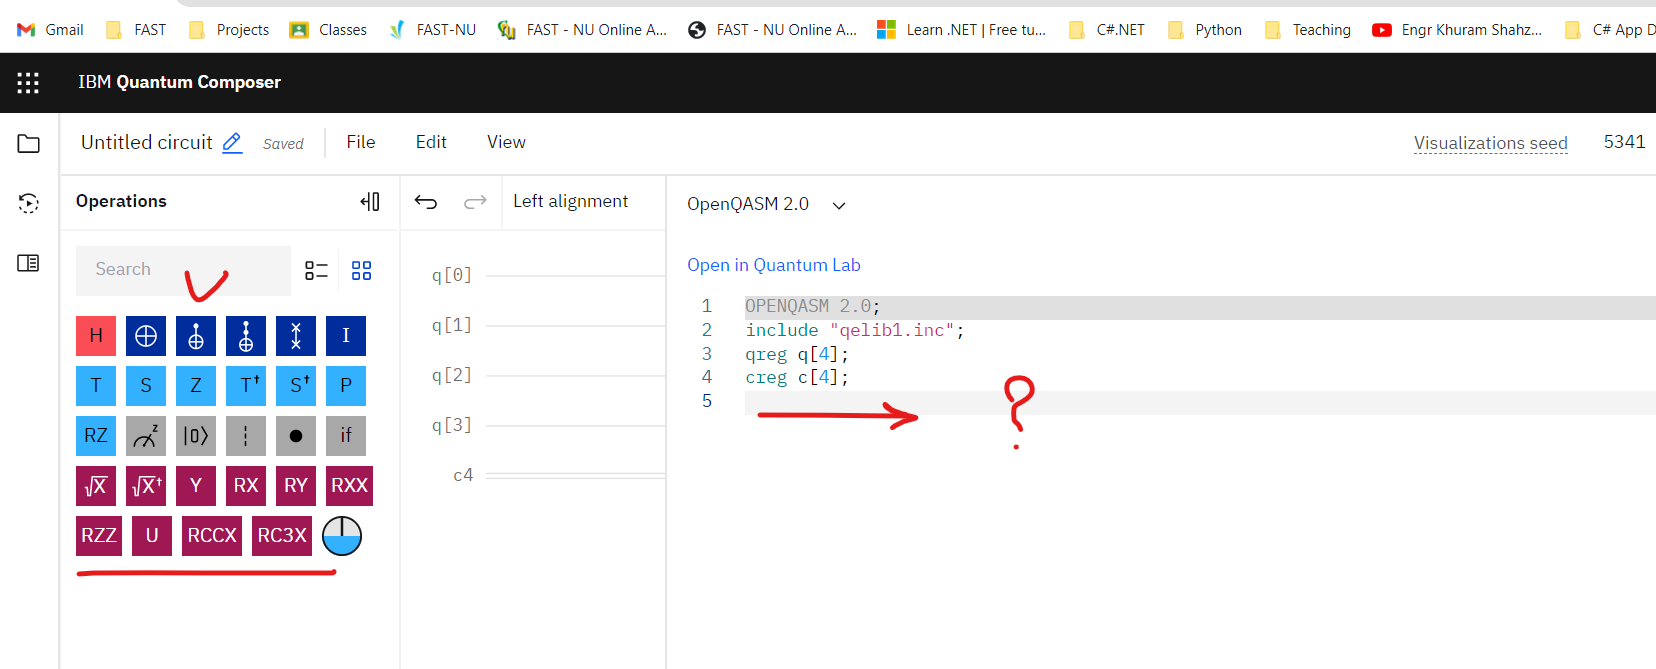Select the RX rotation gate

246,486
